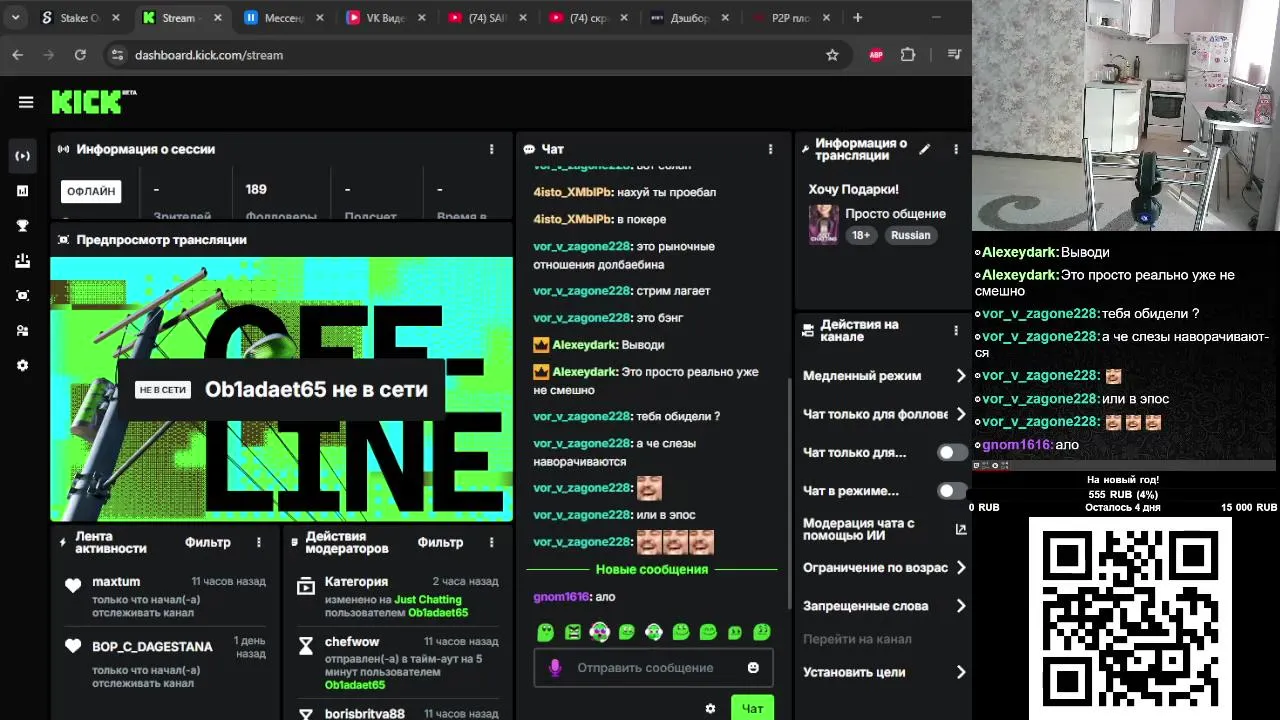Click the purple microphone icon in the message box
1280x720 pixels.
point(555,668)
